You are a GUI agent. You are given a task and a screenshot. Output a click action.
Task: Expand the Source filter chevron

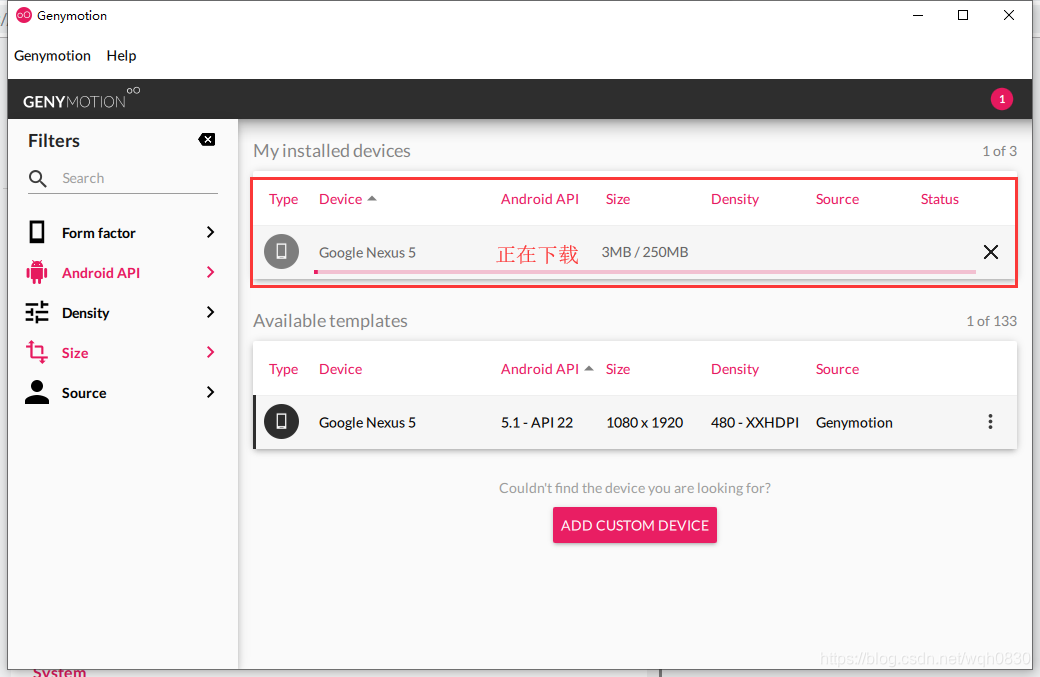(x=210, y=393)
